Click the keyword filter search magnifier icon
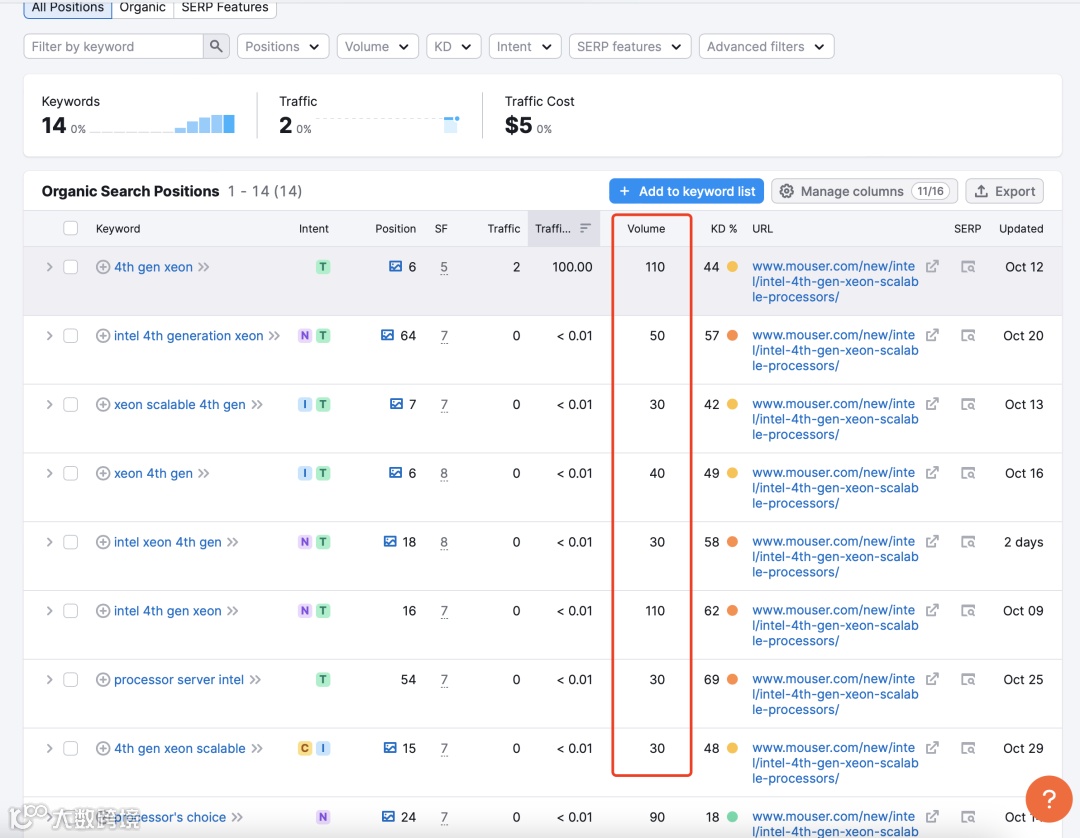Screen dimensions: 1080x838 [x=216, y=46]
